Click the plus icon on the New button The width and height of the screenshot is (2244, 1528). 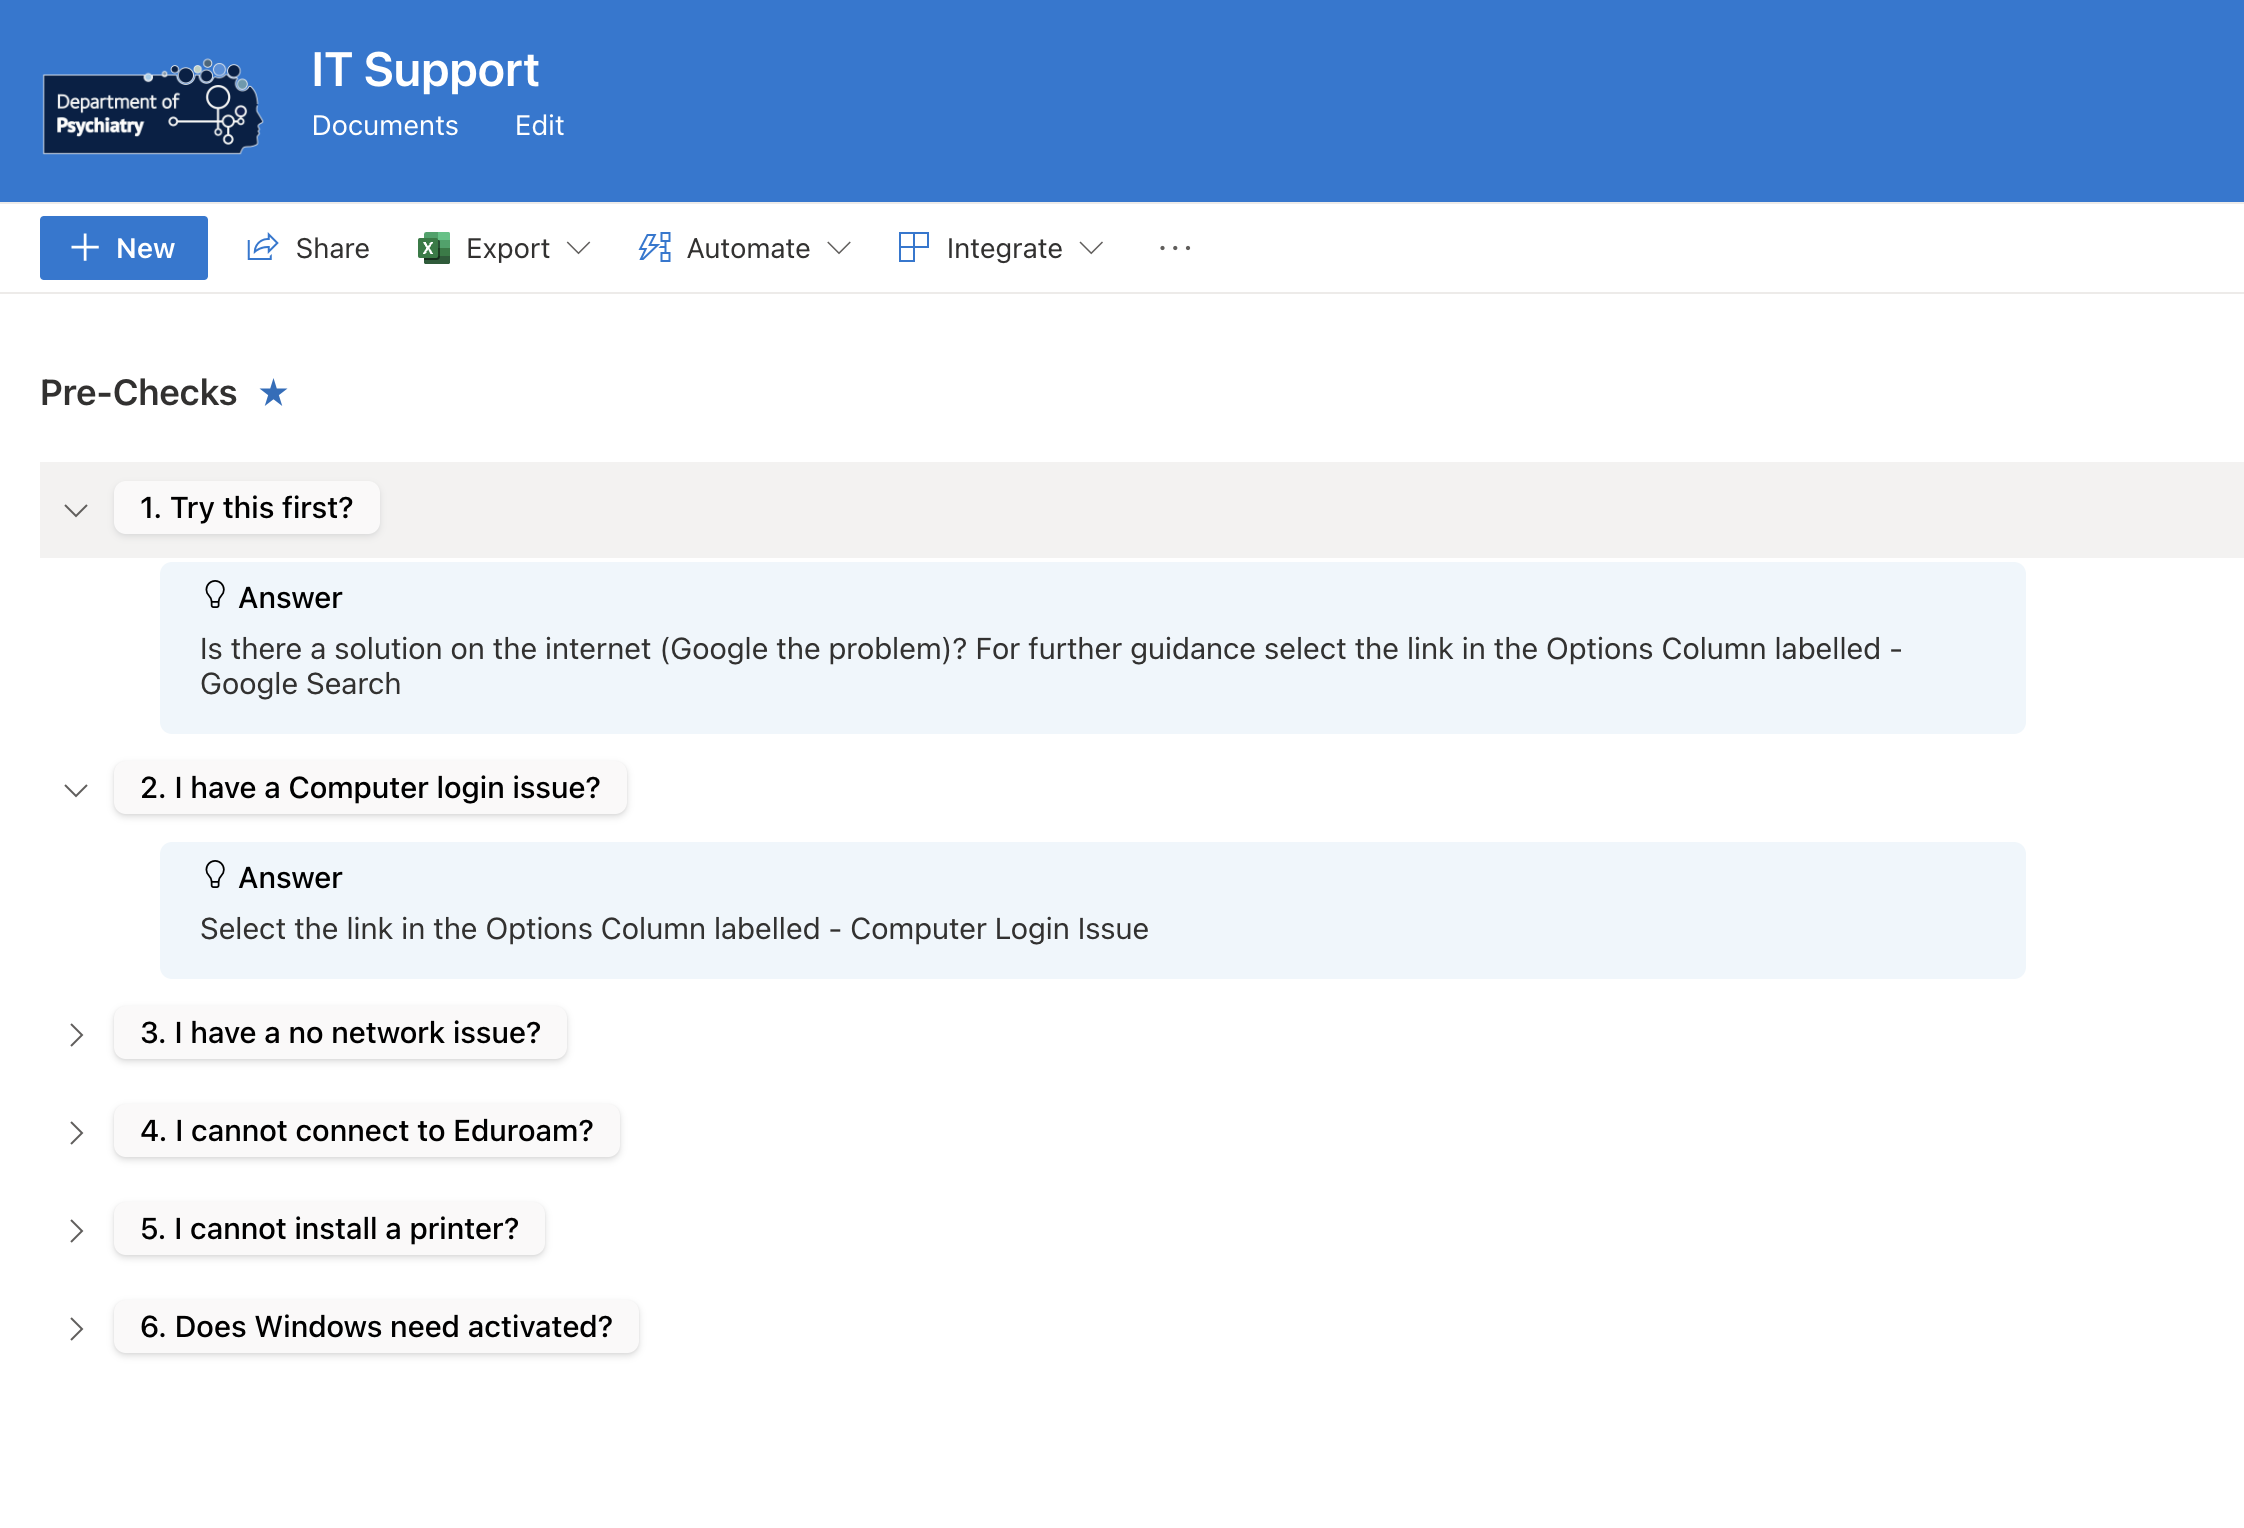[x=84, y=247]
